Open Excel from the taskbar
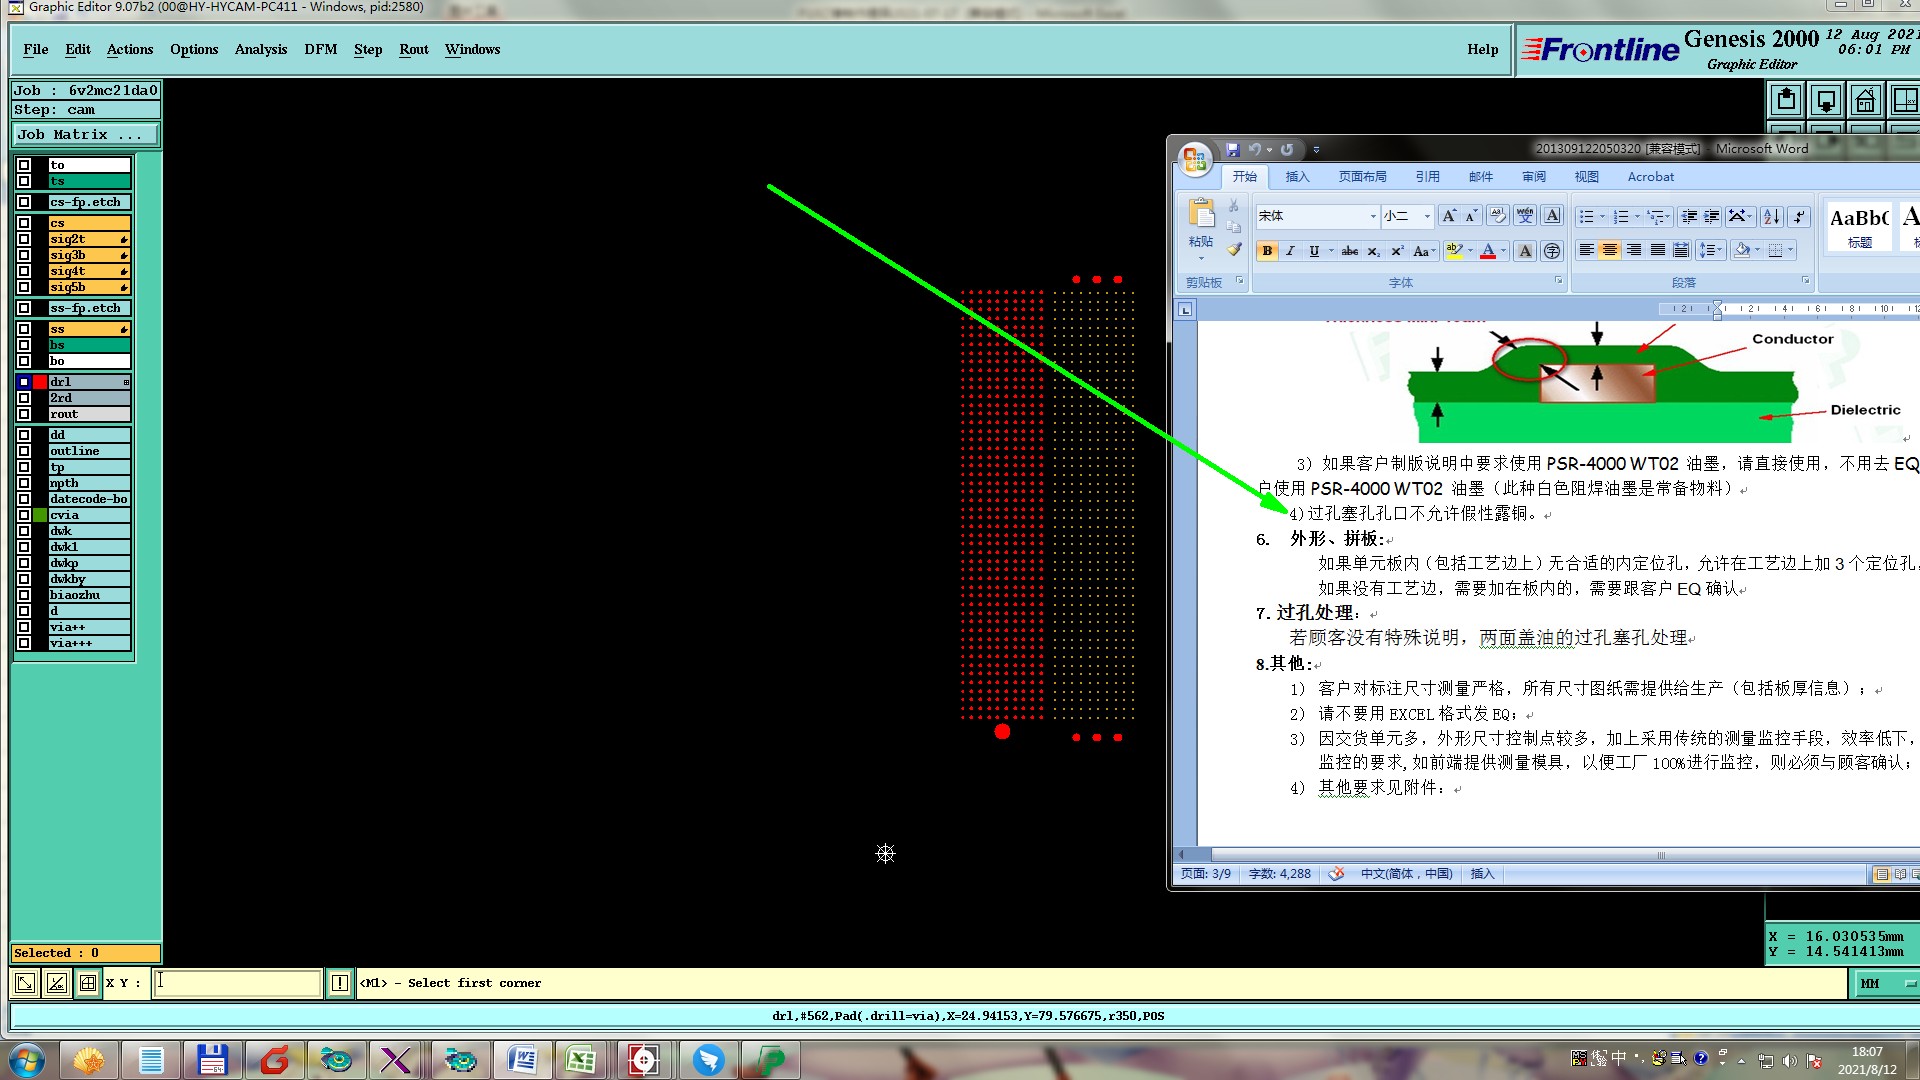 pos(581,1060)
